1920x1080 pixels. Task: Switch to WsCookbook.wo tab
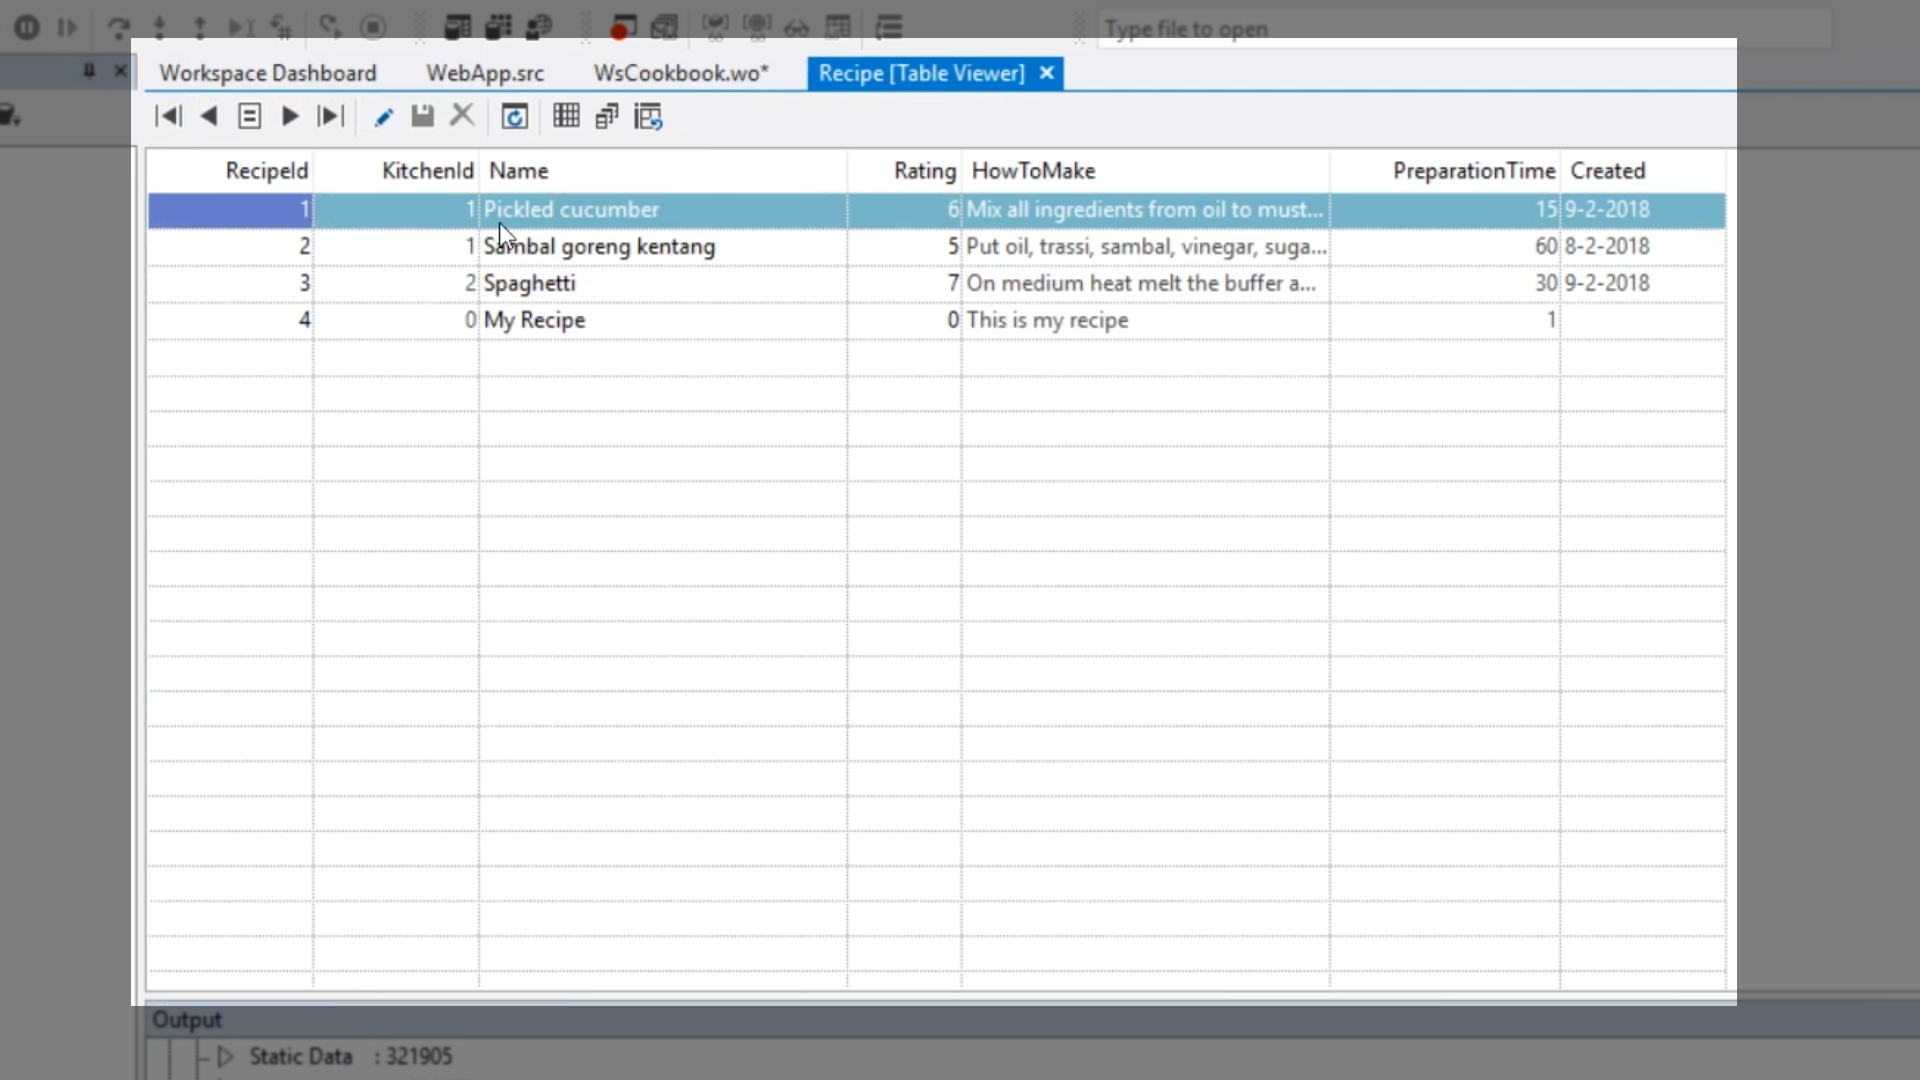[681, 73]
